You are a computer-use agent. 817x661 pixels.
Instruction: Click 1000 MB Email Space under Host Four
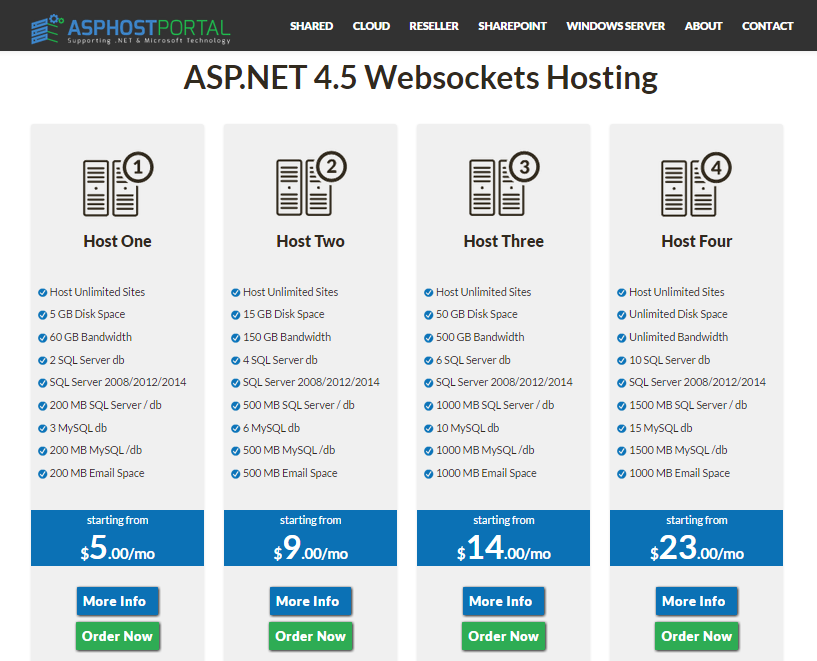click(x=679, y=473)
